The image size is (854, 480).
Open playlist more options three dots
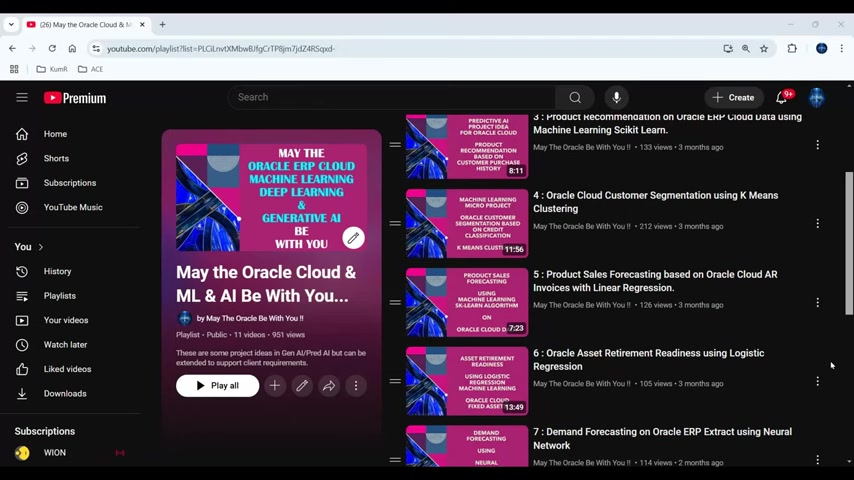click(356, 386)
